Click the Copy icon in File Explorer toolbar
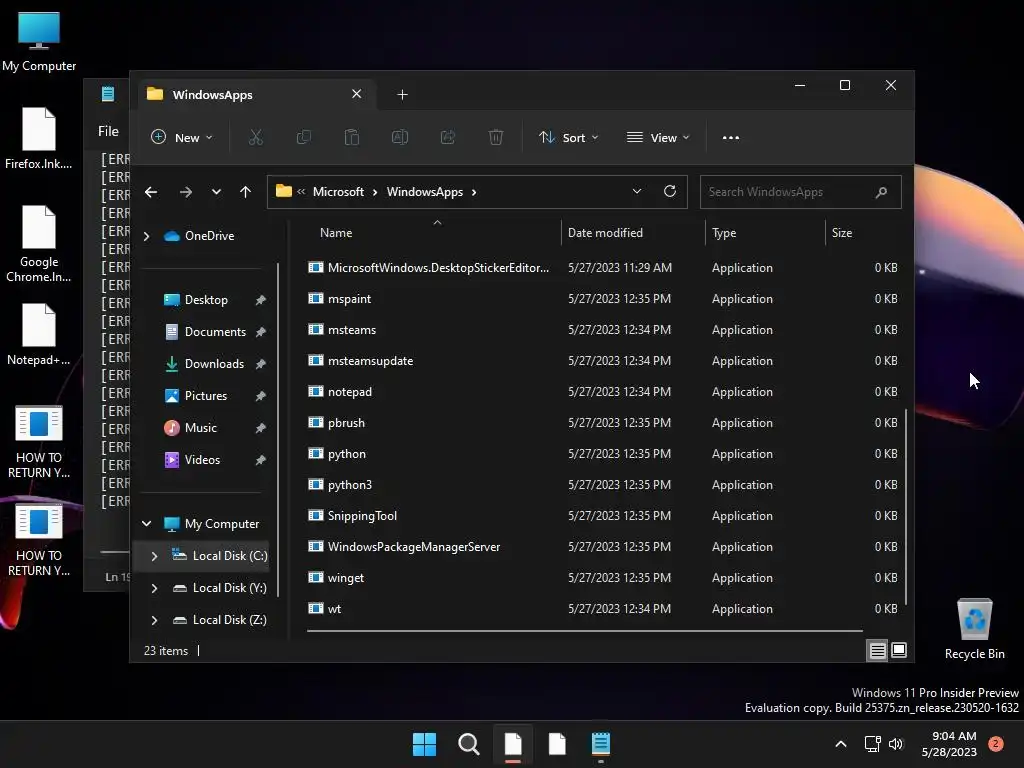Image resolution: width=1024 pixels, height=768 pixels. (304, 137)
